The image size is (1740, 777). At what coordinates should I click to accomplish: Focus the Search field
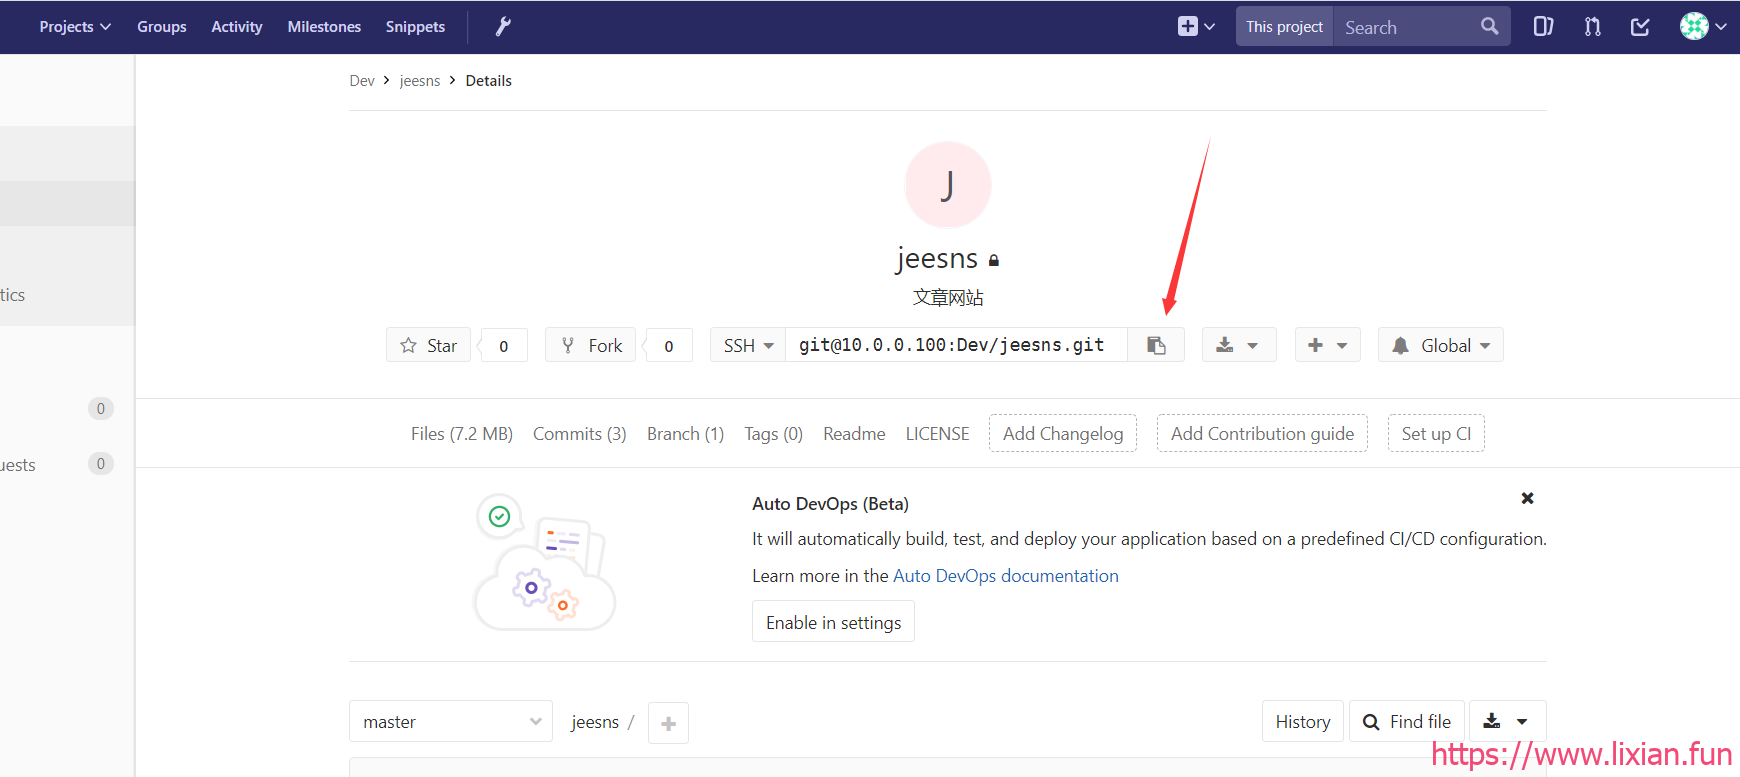coord(1408,27)
